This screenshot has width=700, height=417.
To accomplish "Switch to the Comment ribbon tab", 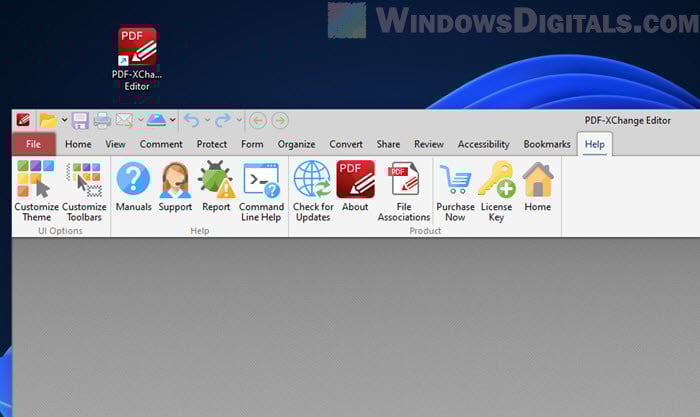I will pos(161,144).
